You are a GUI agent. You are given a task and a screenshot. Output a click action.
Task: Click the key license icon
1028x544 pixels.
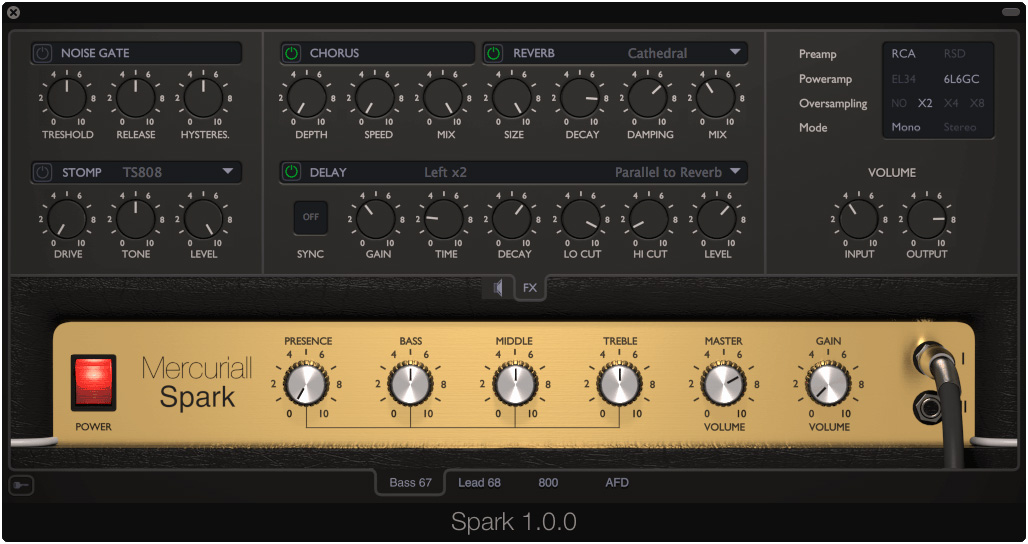pos(21,486)
